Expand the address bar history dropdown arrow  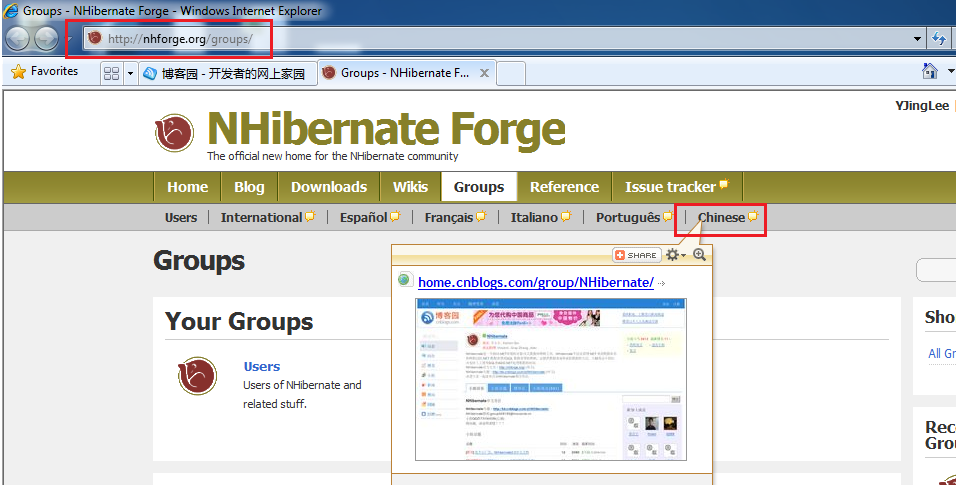[918, 39]
